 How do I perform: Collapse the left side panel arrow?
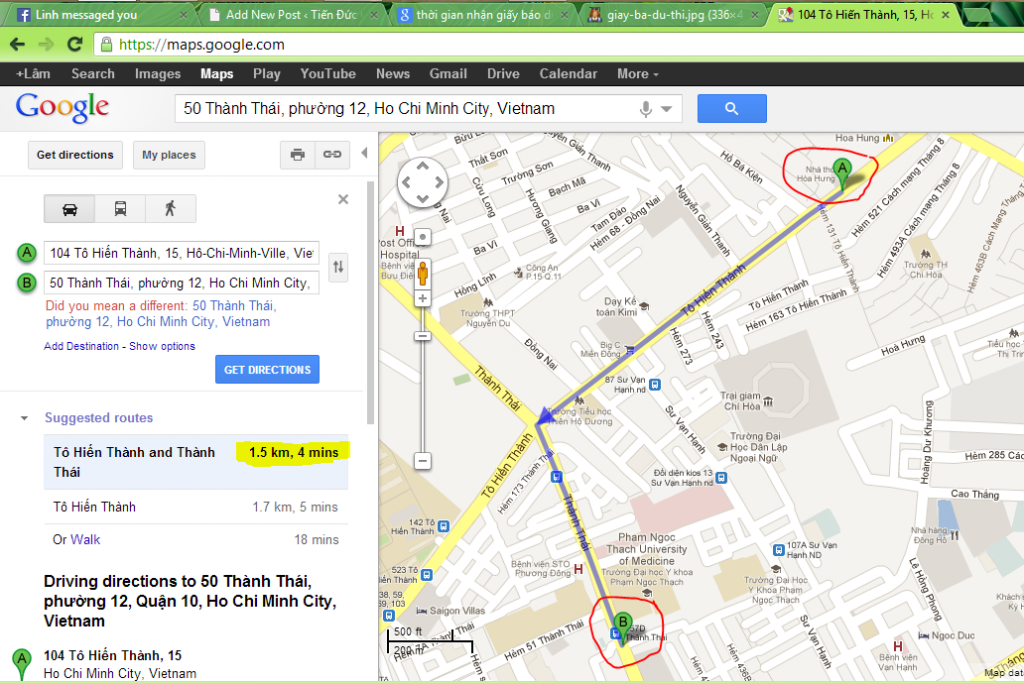364,153
